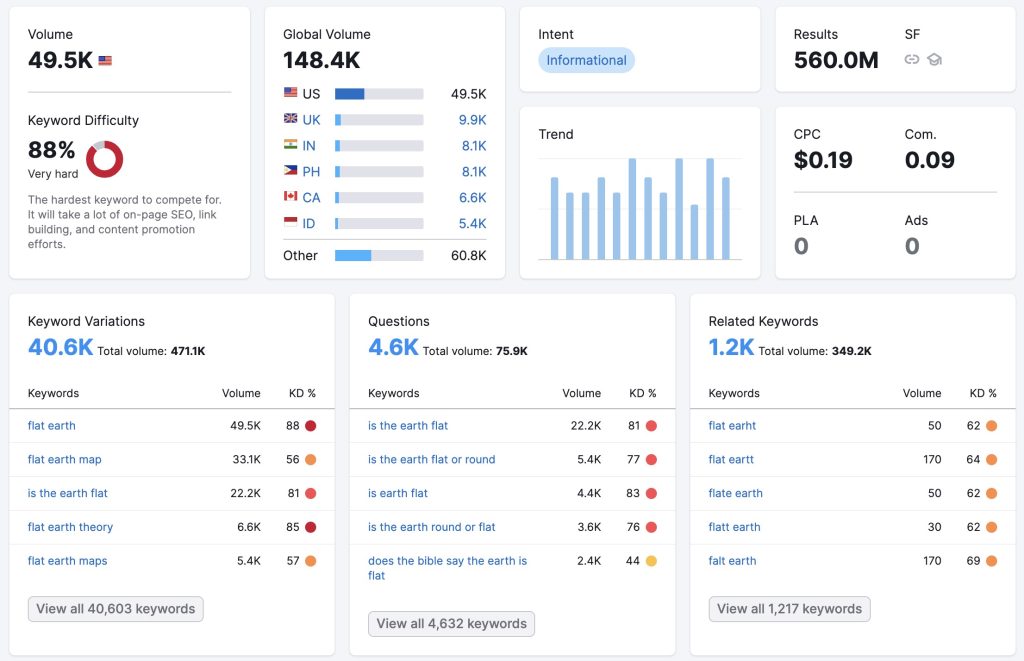Click the Canada flag in Global Volume
Screen dimensions: 1024x661
click(291, 196)
